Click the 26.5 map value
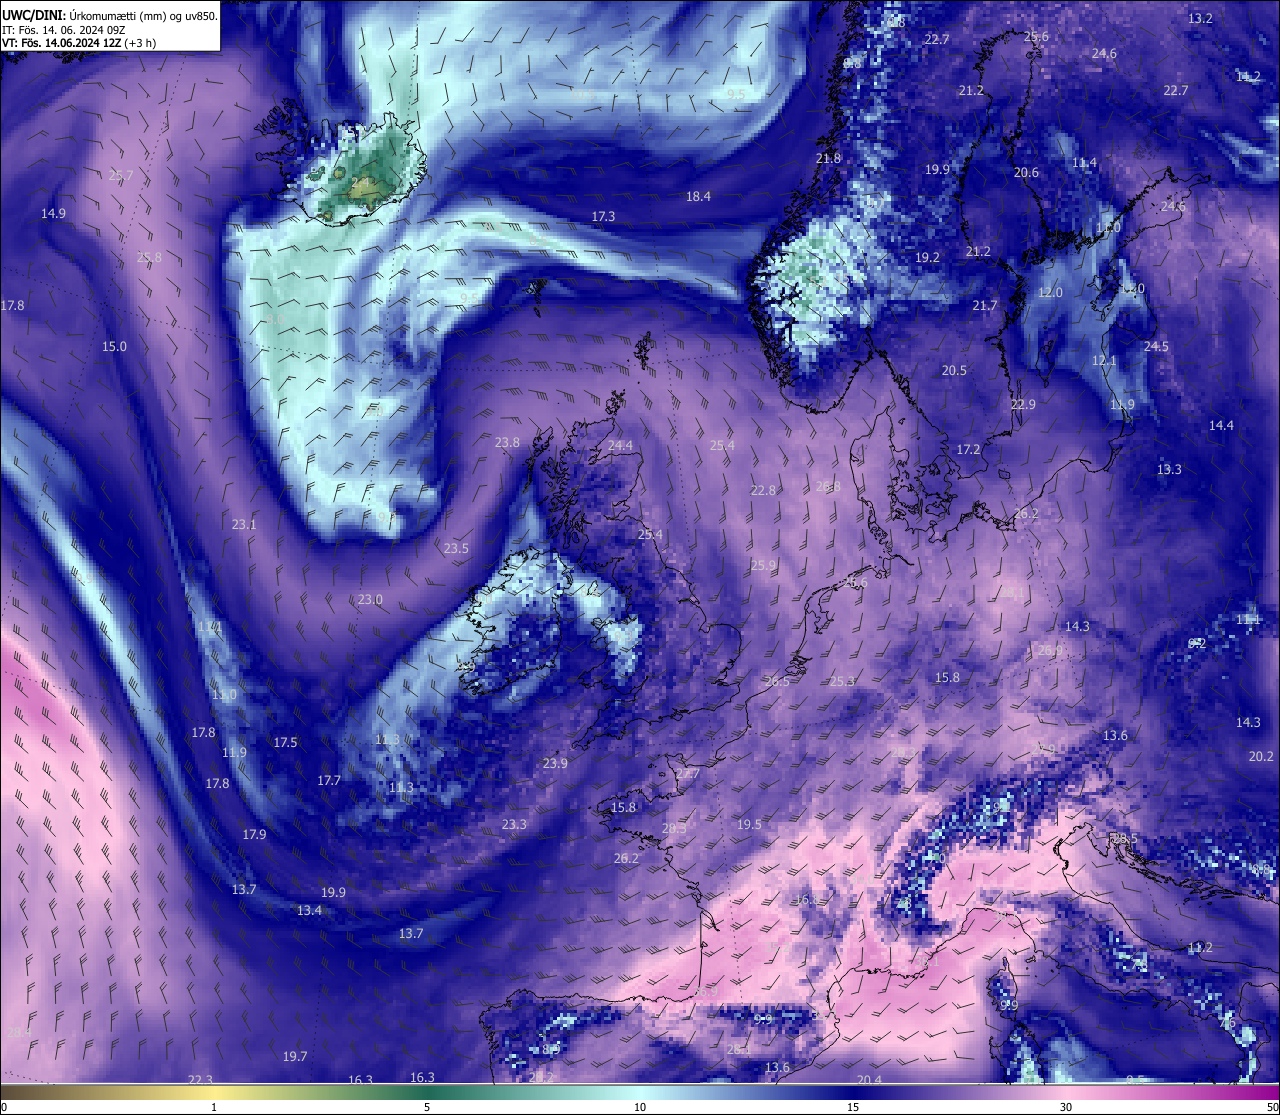The image size is (1280, 1115). coord(777,681)
